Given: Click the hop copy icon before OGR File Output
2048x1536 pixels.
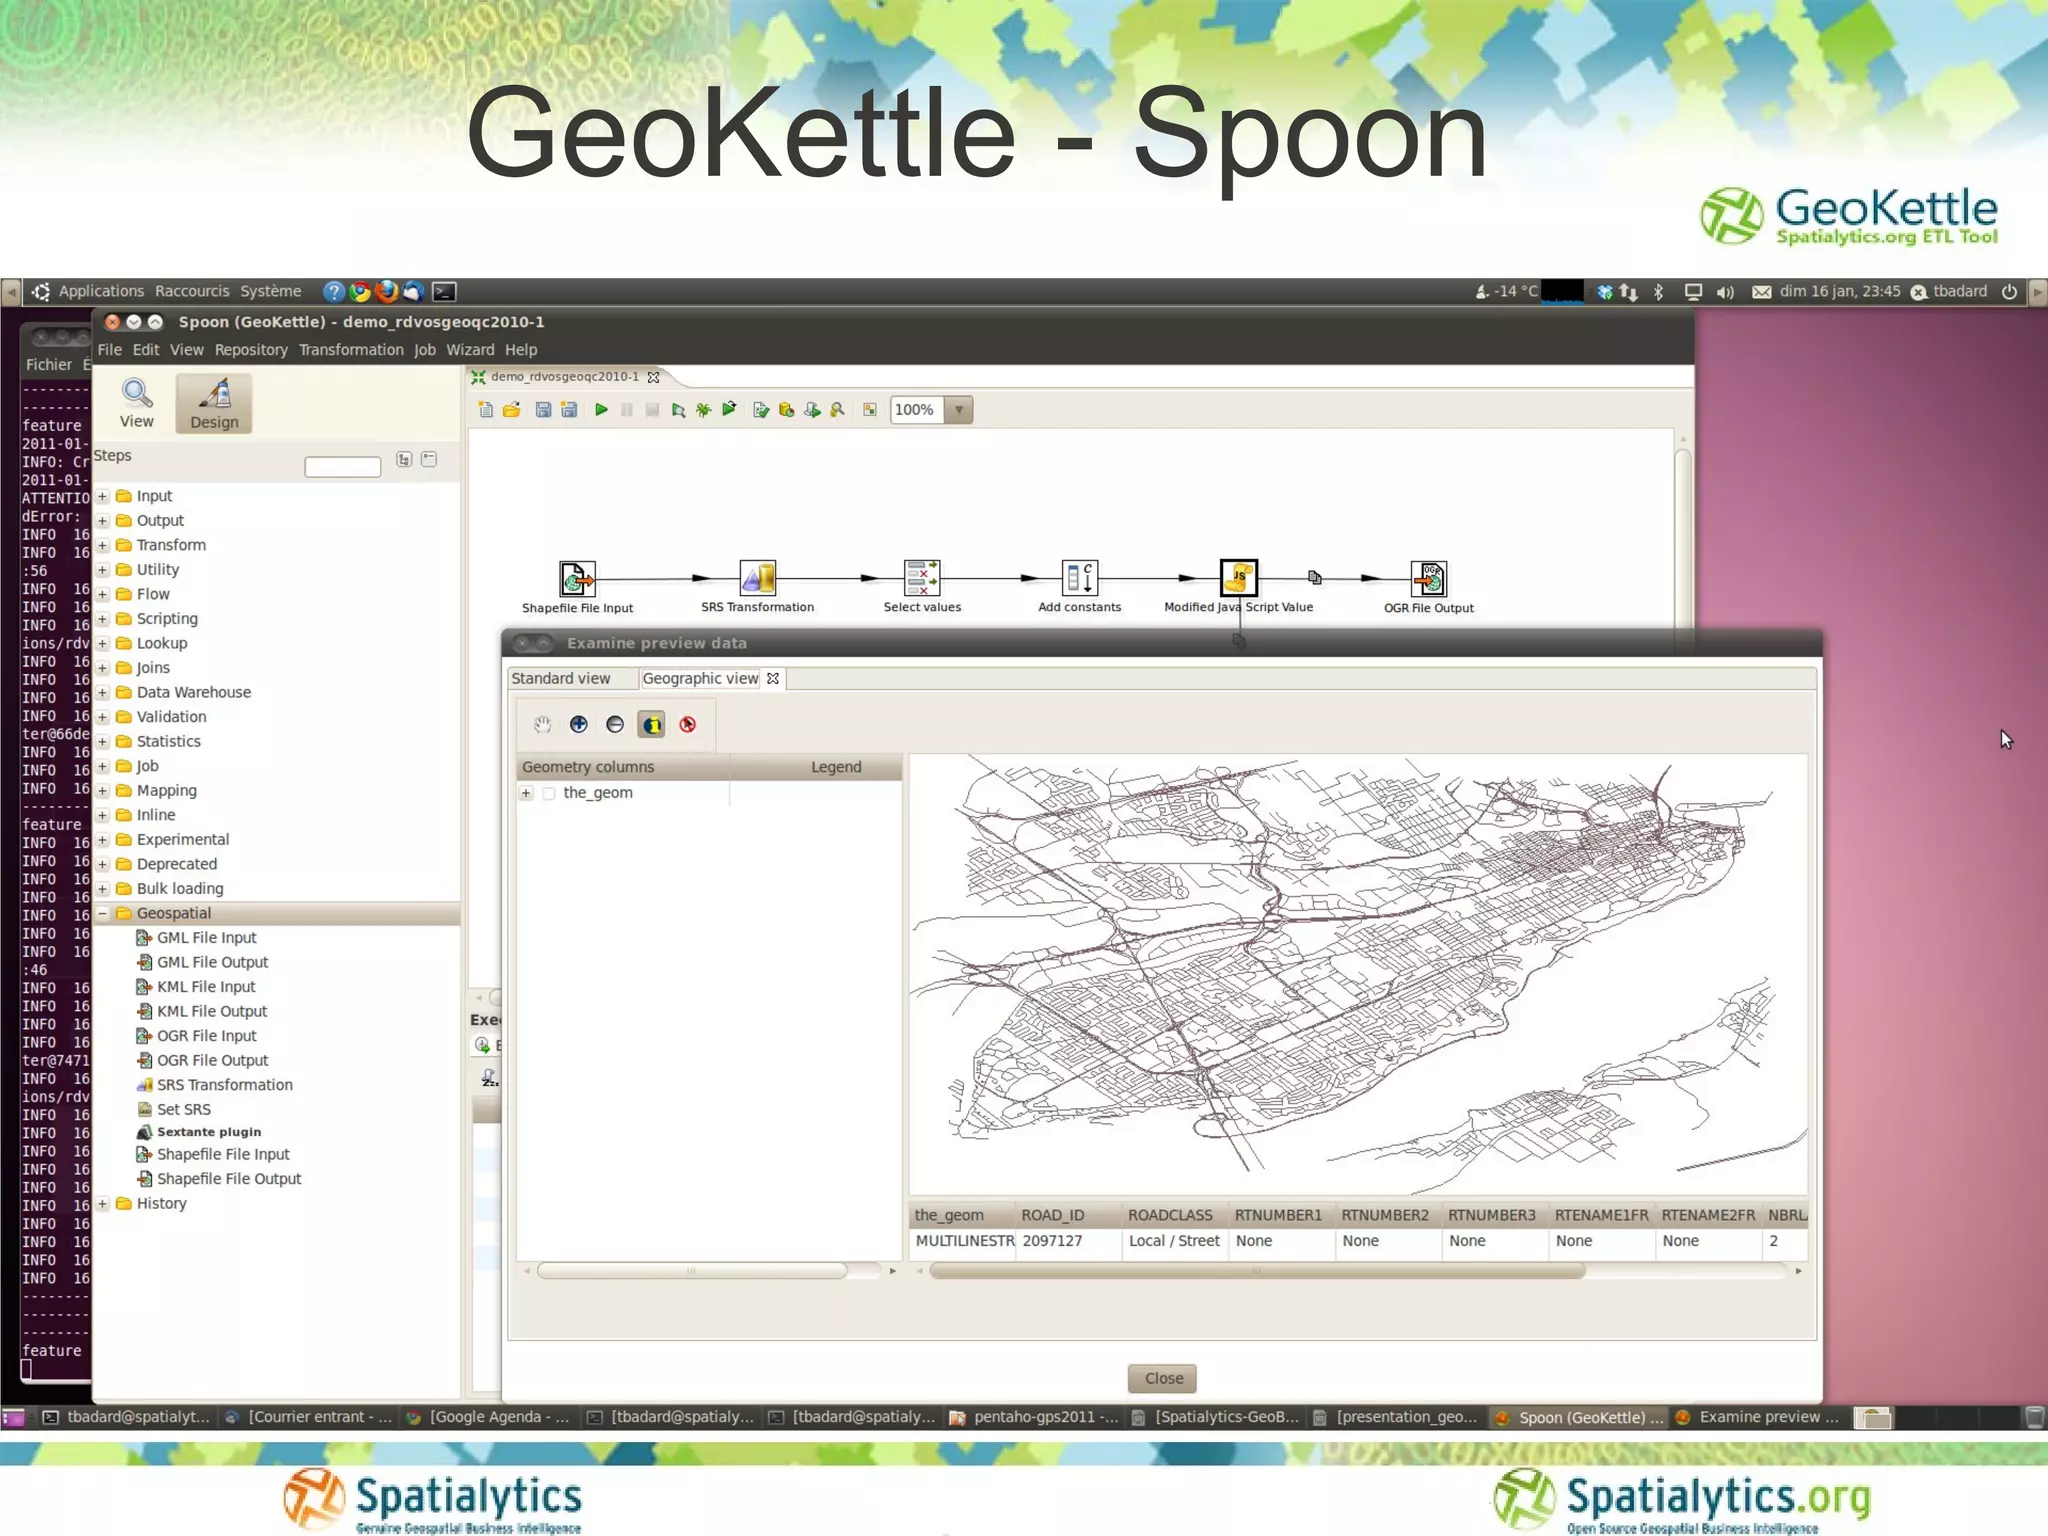Looking at the screenshot, I should [x=1315, y=577].
